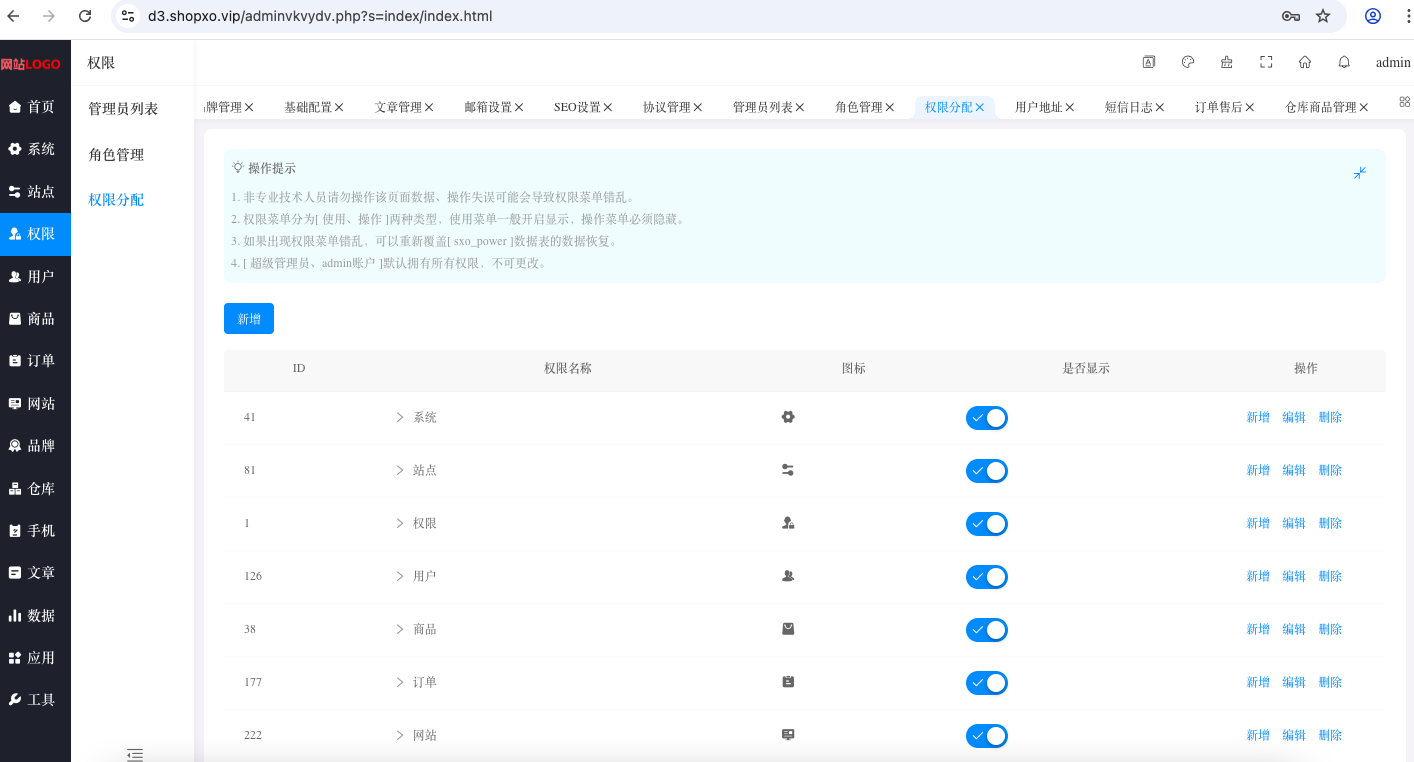Open 站点 in the left sidebar

point(35,192)
